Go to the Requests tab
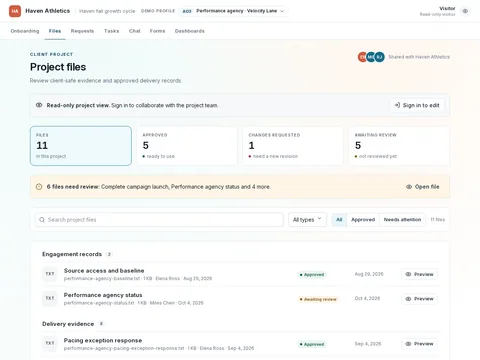Screen dimensions: 480x360 point(82,31)
